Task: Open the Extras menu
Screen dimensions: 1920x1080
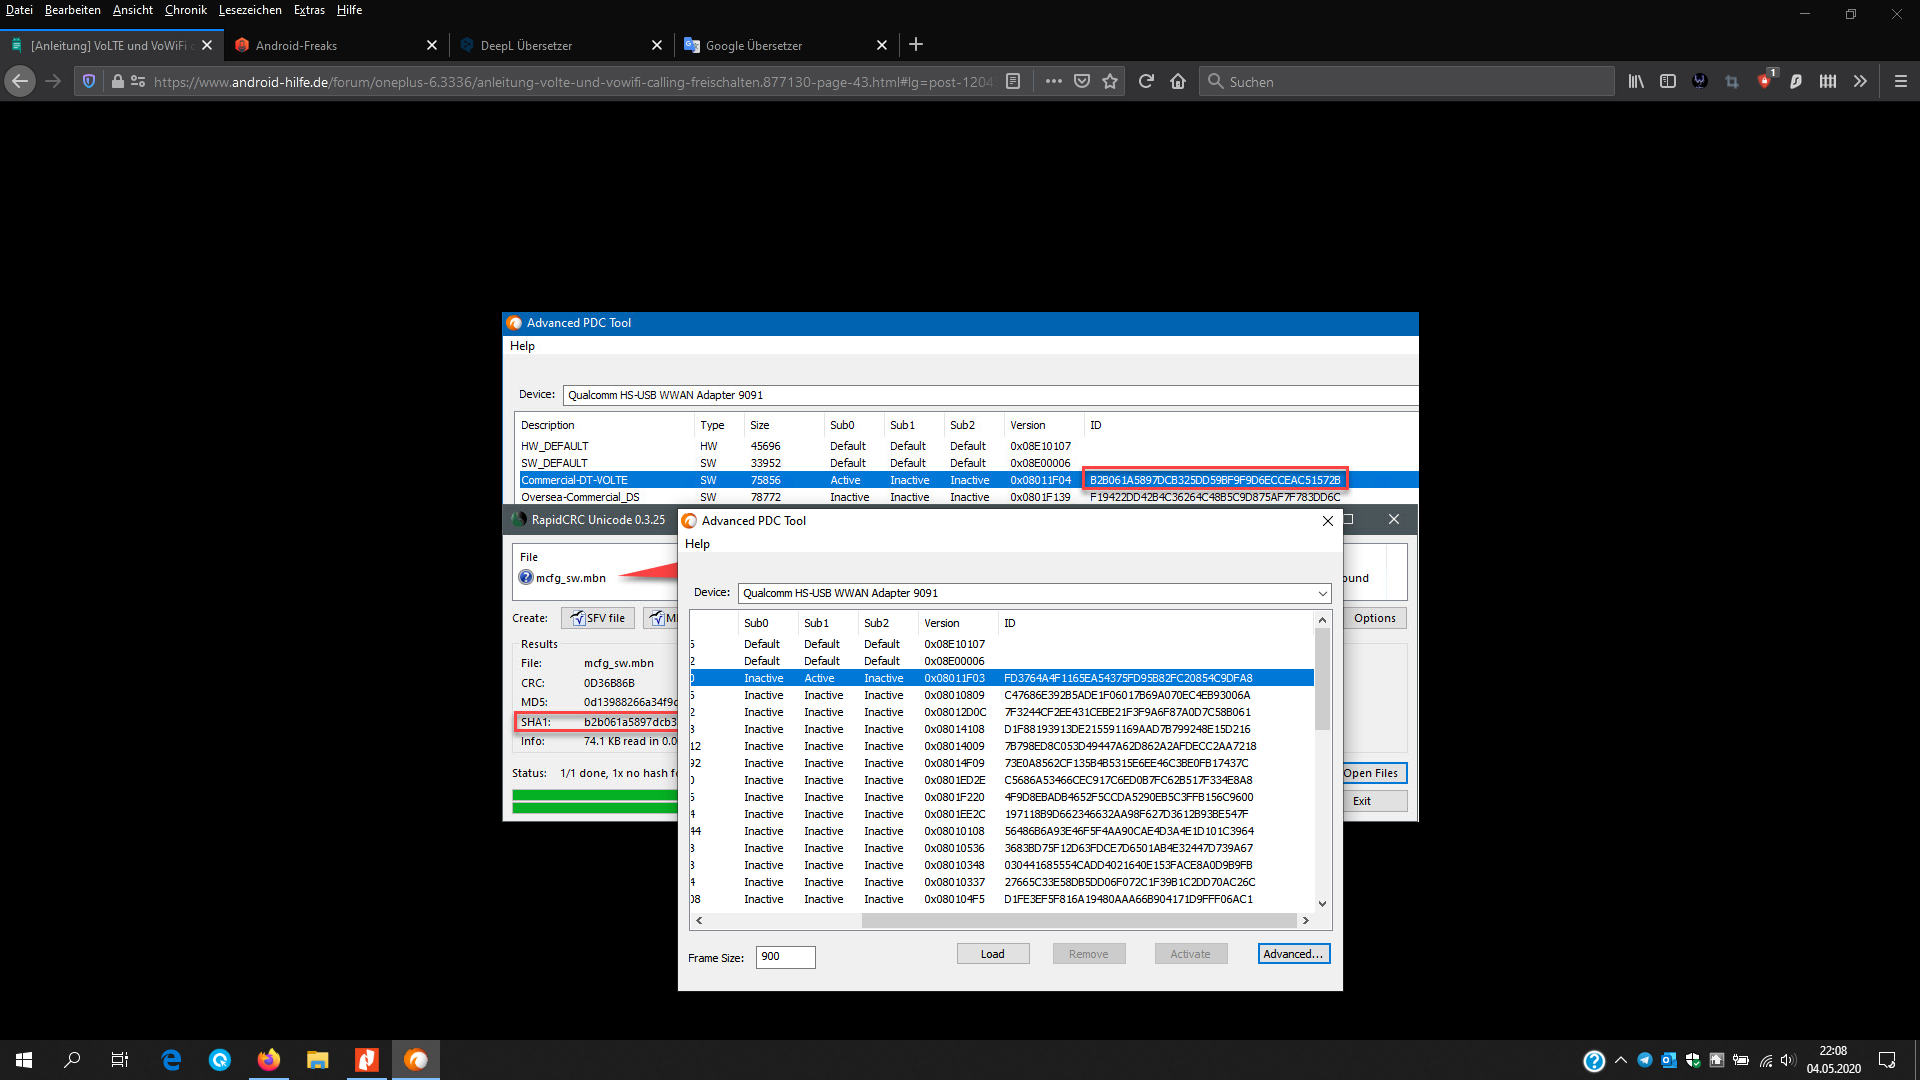Action: 309,10
